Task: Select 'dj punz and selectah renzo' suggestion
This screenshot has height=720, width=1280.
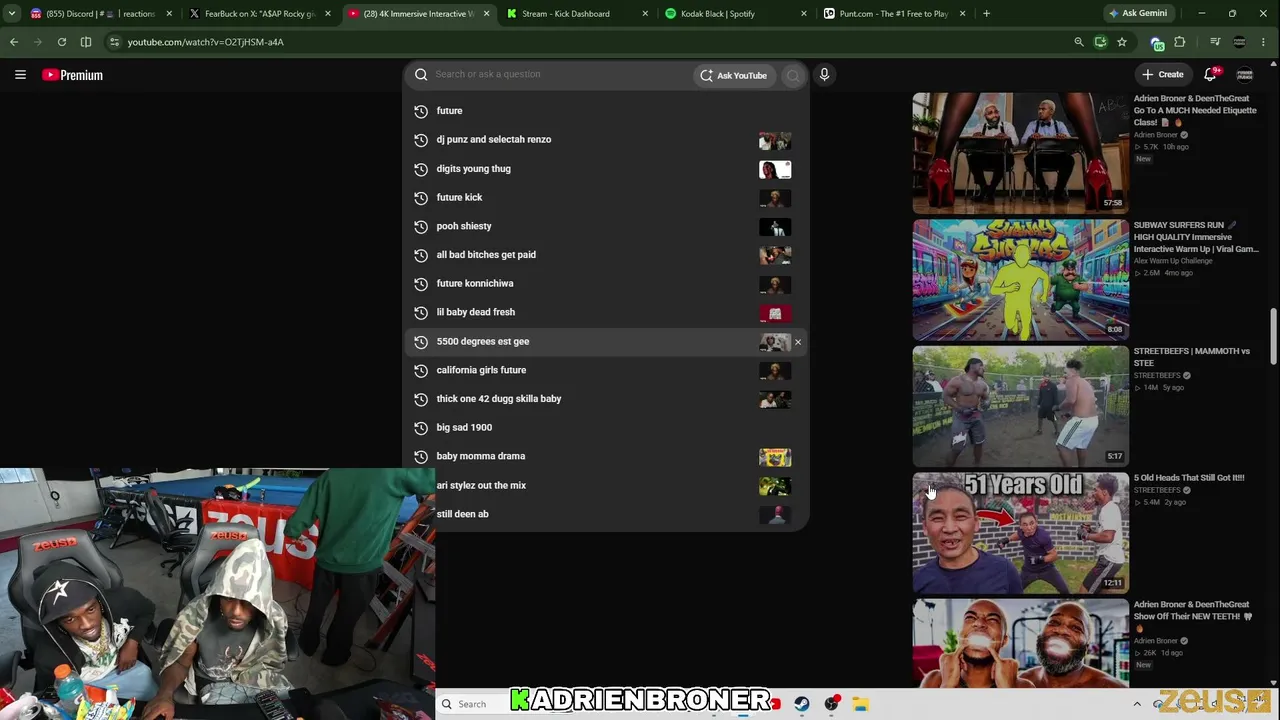Action: tap(605, 140)
